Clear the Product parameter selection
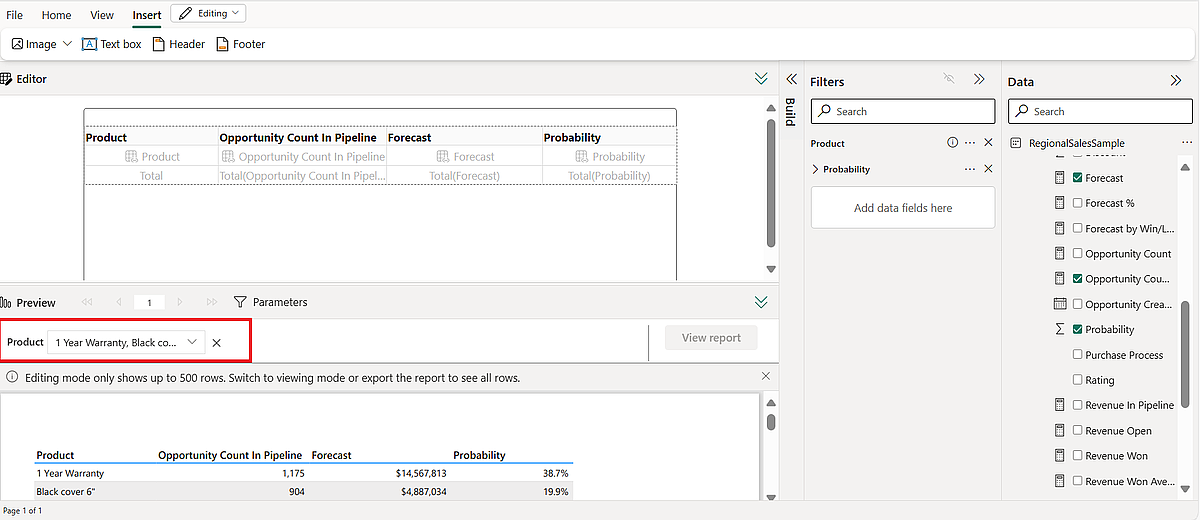Screen dimensions: 1200x520 coord(216,342)
